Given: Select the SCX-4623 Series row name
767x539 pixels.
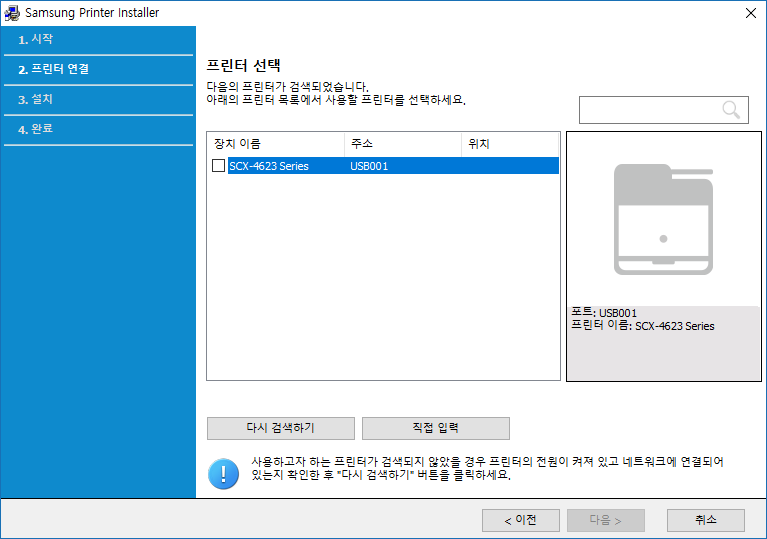Looking at the screenshot, I should point(269,166).
